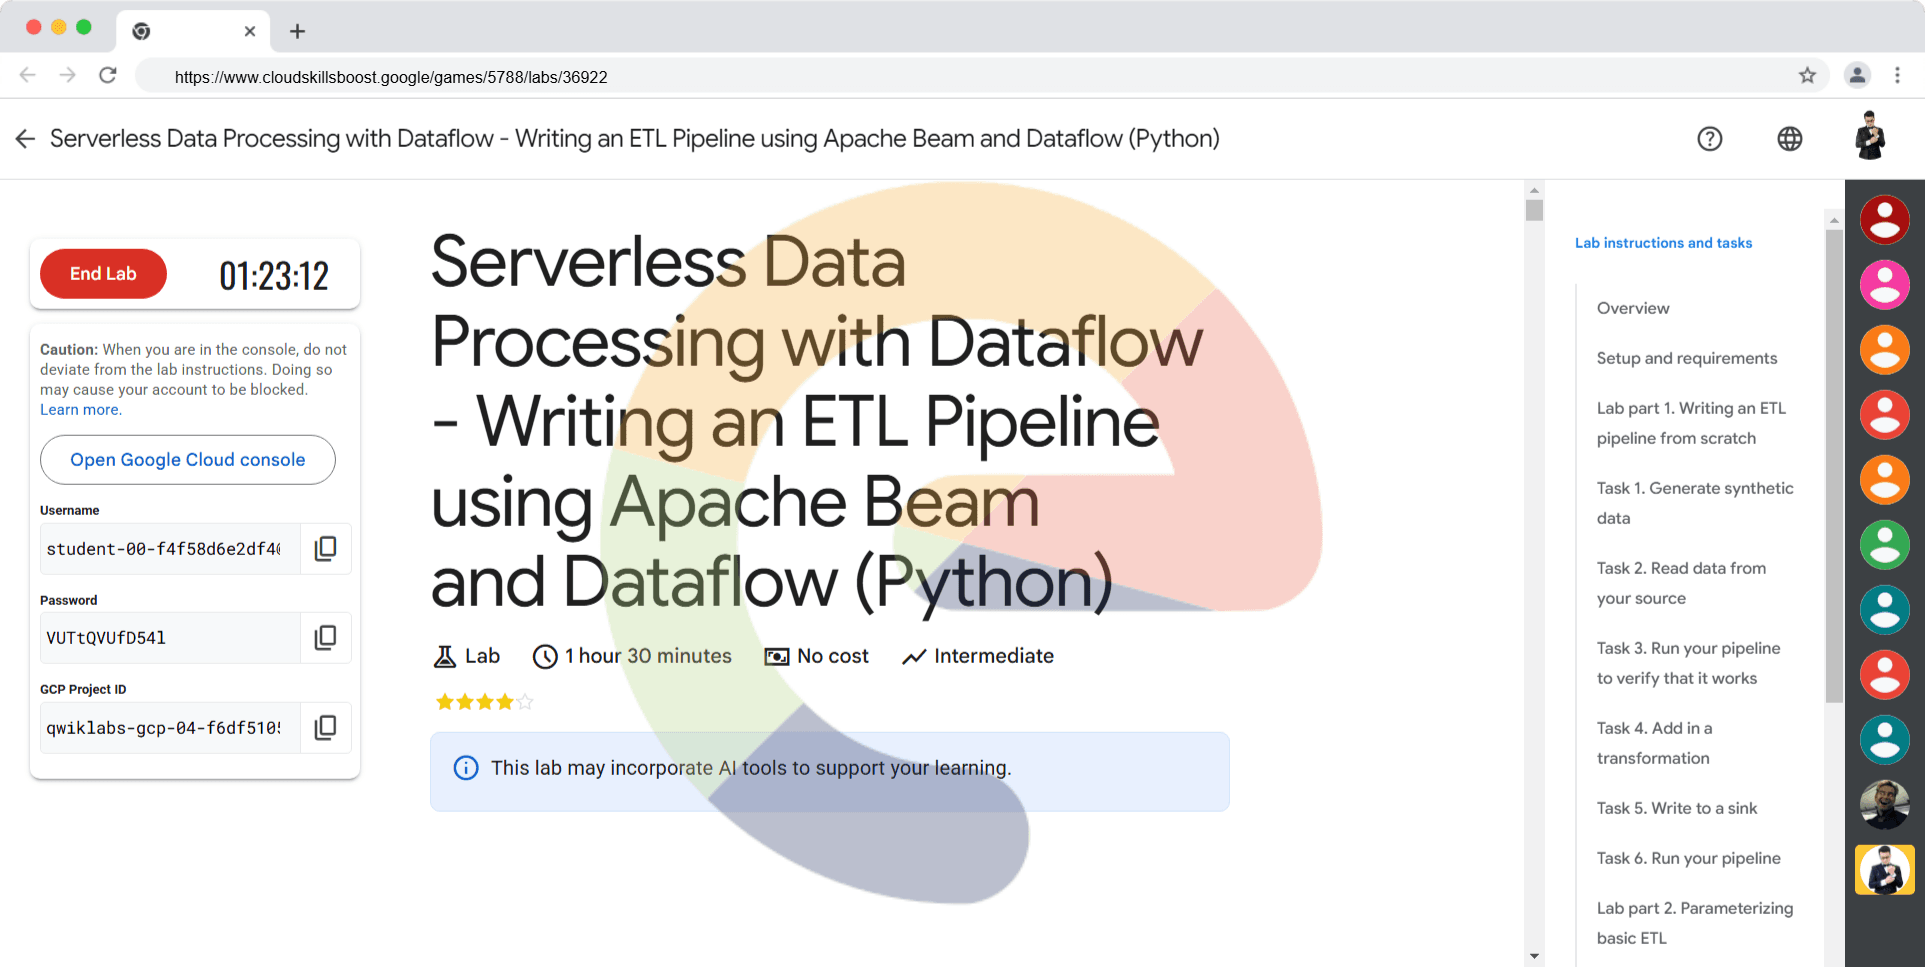The image size is (1925, 967).
Task: Click the End Lab button
Action: click(x=103, y=274)
